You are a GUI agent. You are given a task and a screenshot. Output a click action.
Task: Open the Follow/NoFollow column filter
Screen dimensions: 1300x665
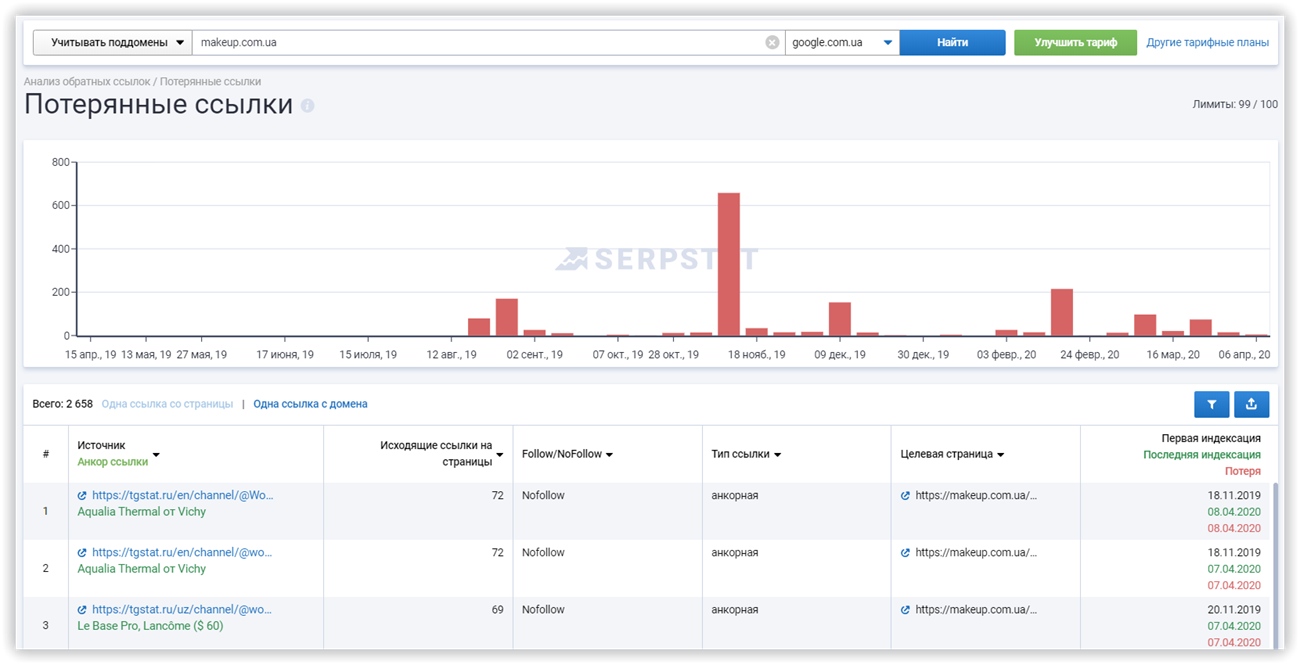tap(567, 454)
